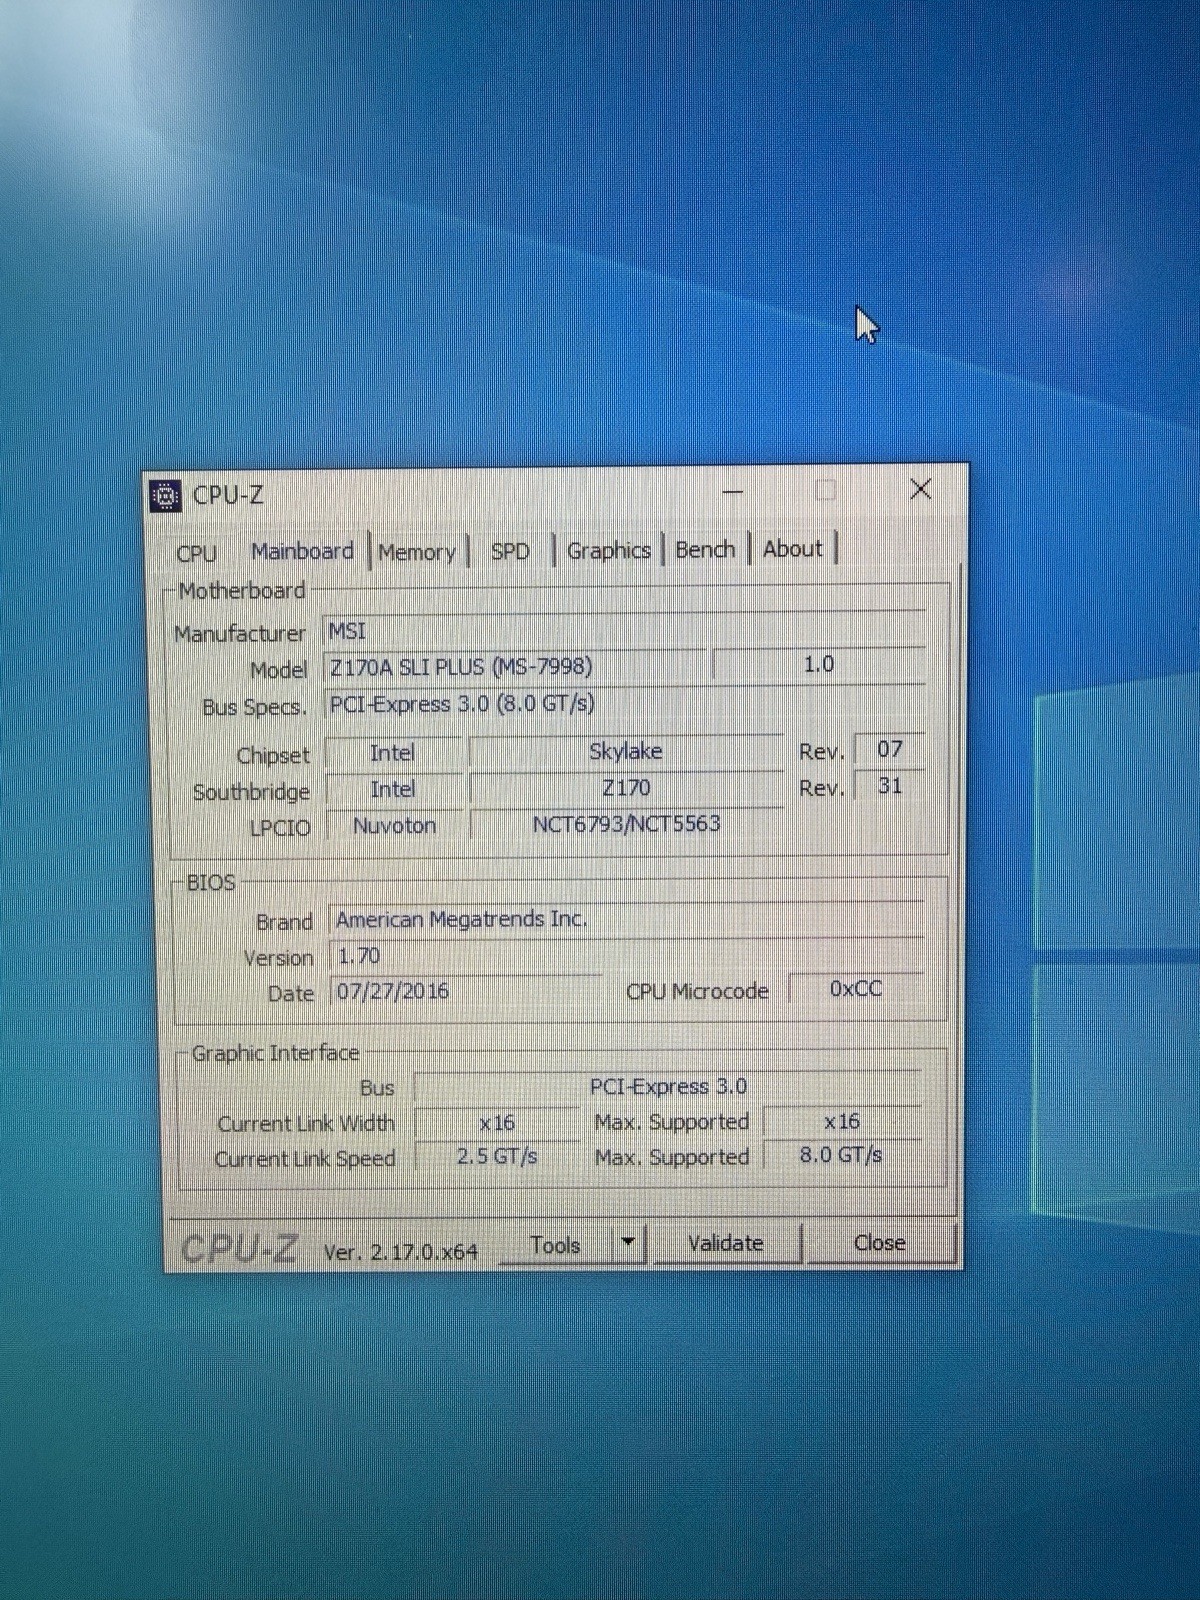Image resolution: width=1200 pixels, height=1600 pixels.
Task: Click the BIOS Date value 07/27/2016
Action: tap(465, 991)
